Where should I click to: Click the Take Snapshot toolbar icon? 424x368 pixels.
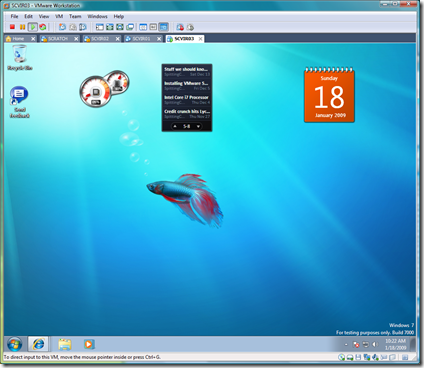point(62,27)
